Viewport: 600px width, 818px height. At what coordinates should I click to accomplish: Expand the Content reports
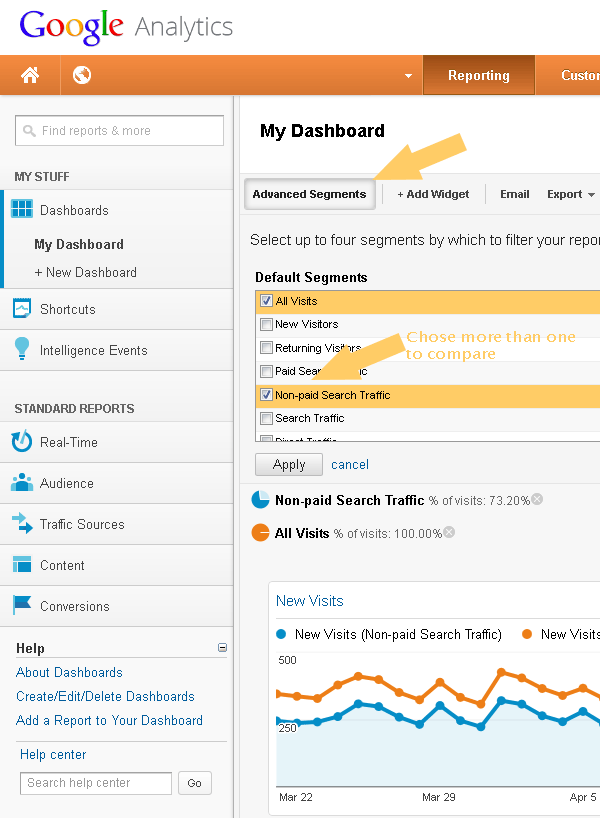click(62, 566)
